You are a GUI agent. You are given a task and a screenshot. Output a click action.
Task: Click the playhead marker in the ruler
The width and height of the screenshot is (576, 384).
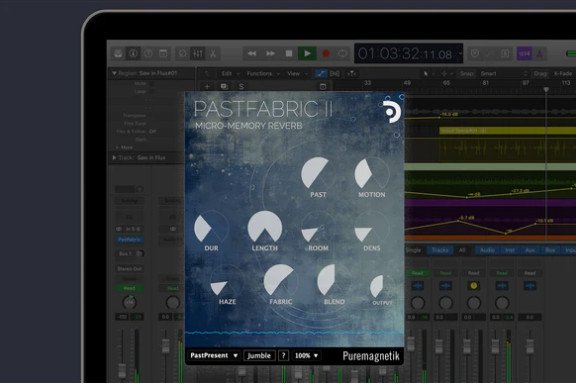click(x=546, y=89)
